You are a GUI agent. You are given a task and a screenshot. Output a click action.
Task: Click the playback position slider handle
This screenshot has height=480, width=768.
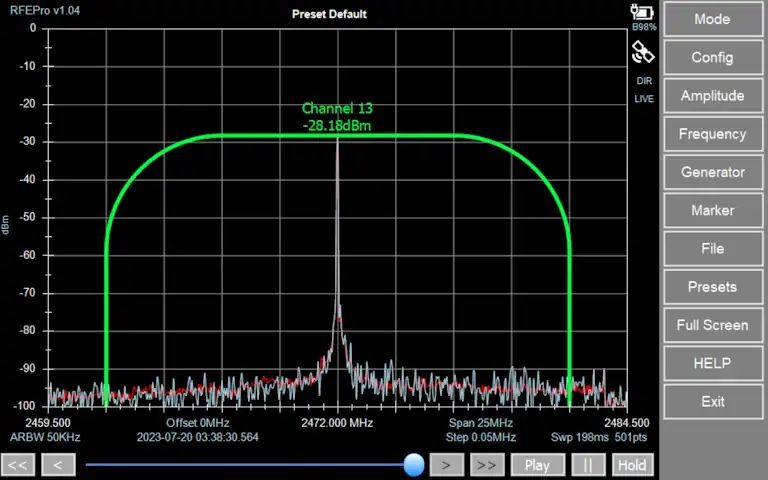click(413, 464)
